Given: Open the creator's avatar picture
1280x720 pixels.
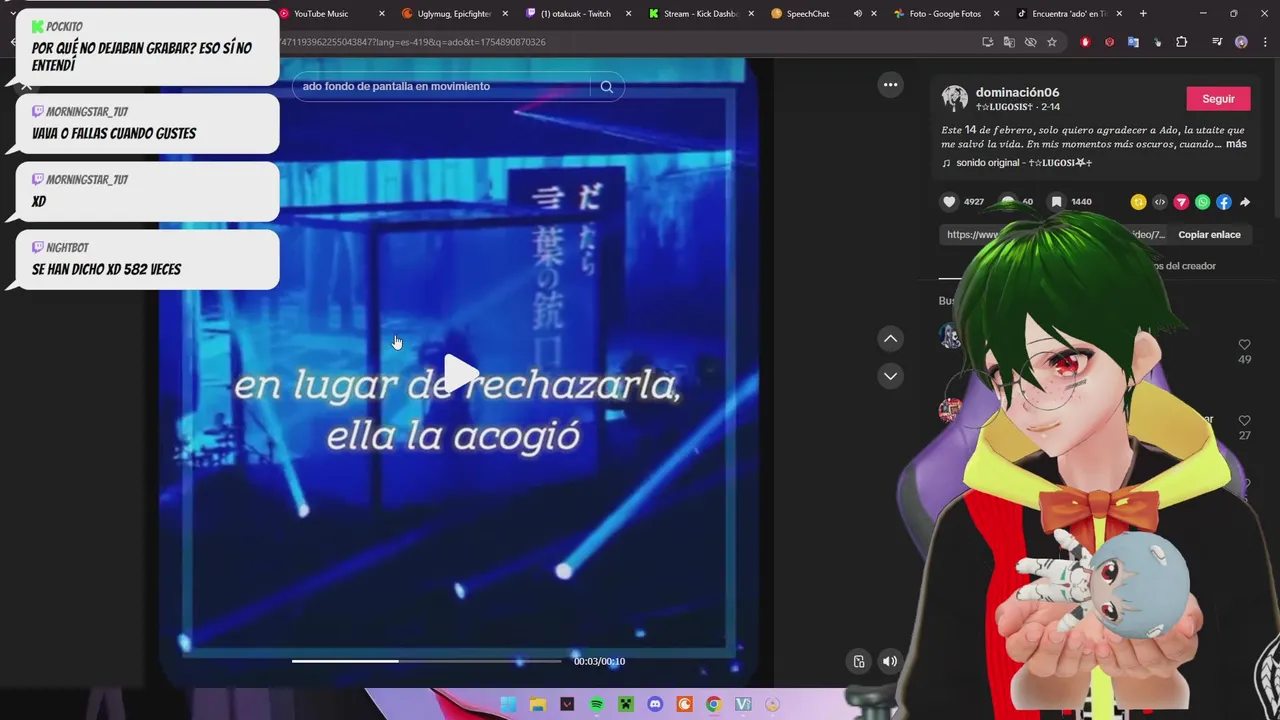Looking at the screenshot, I should [955, 98].
